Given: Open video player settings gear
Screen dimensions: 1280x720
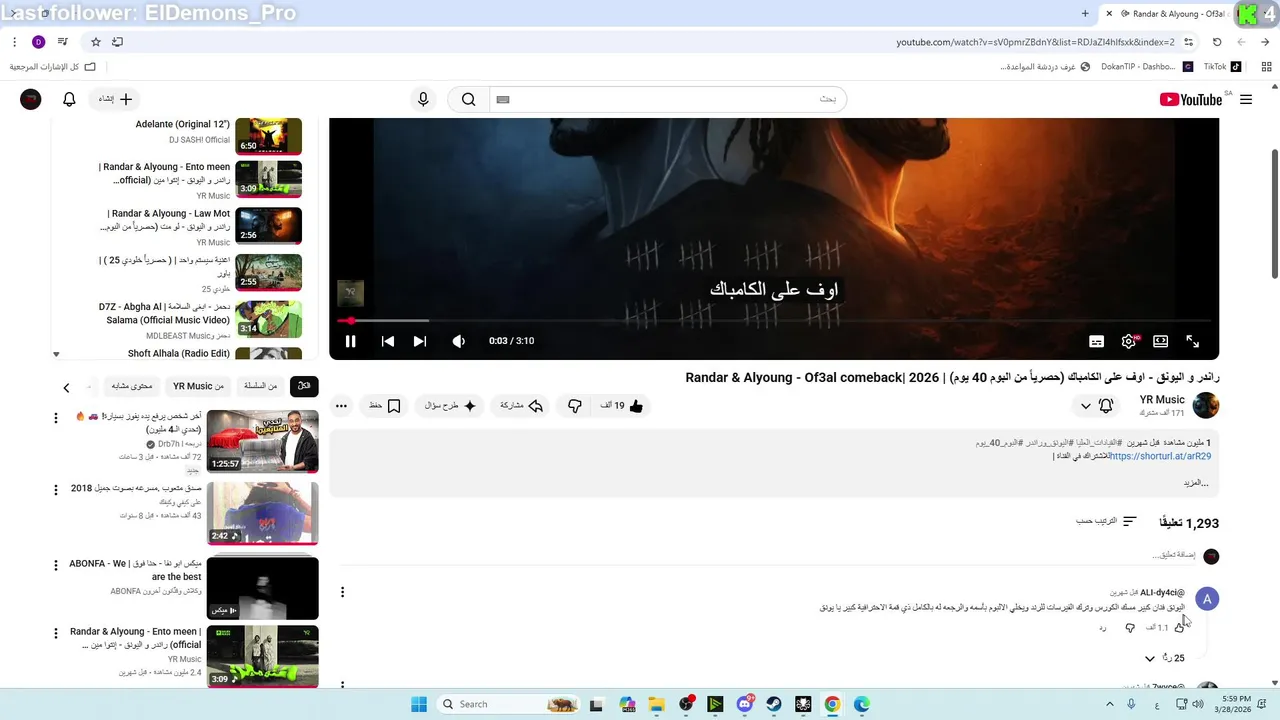Looking at the screenshot, I should coord(1129,341).
